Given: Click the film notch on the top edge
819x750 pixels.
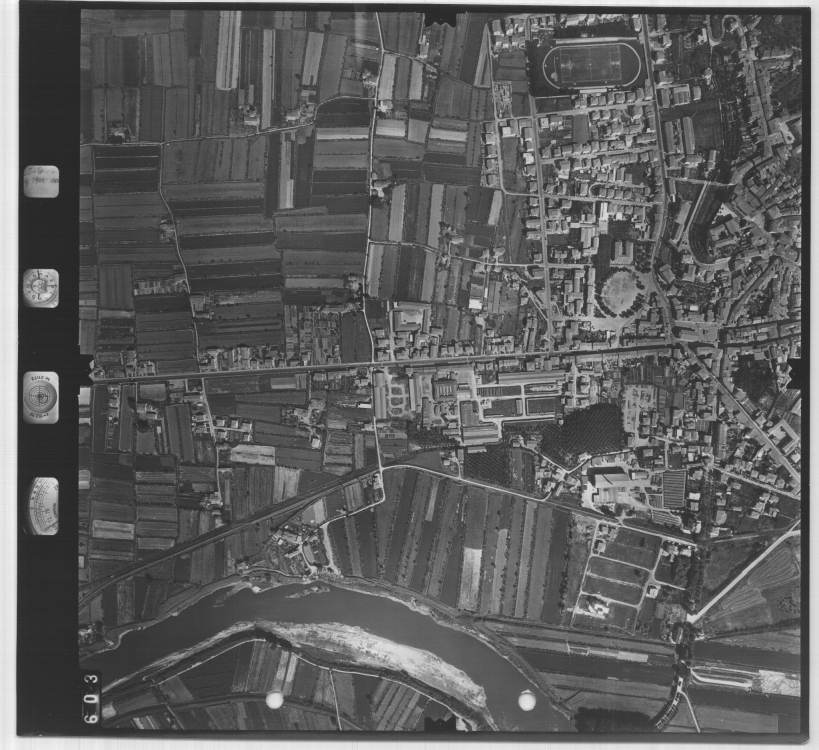Looking at the screenshot, I should click(441, 17).
